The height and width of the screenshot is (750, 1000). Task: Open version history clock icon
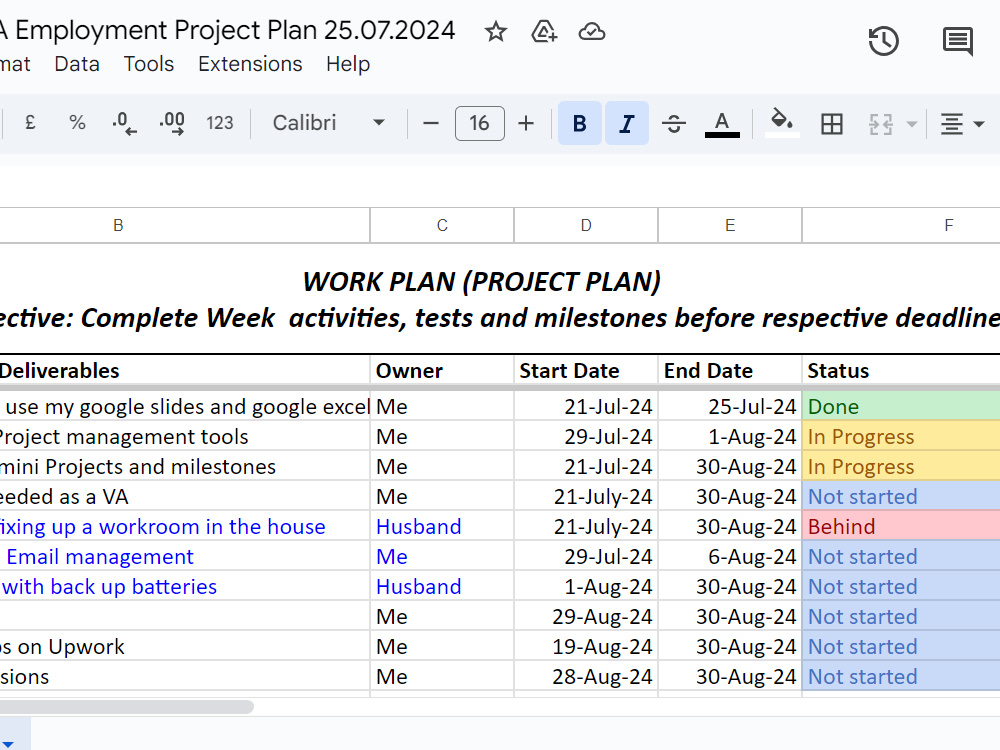[x=883, y=41]
